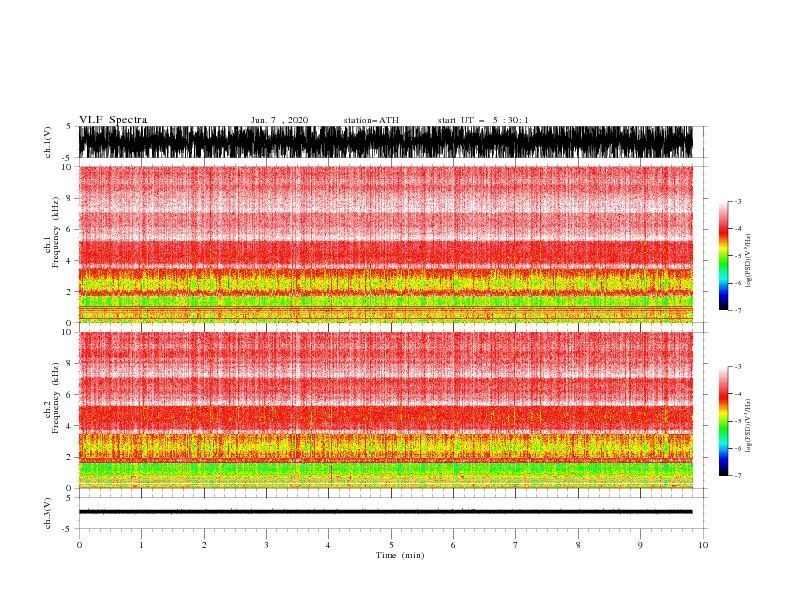Click the ch.1 spectrogram panel

tap(385, 244)
